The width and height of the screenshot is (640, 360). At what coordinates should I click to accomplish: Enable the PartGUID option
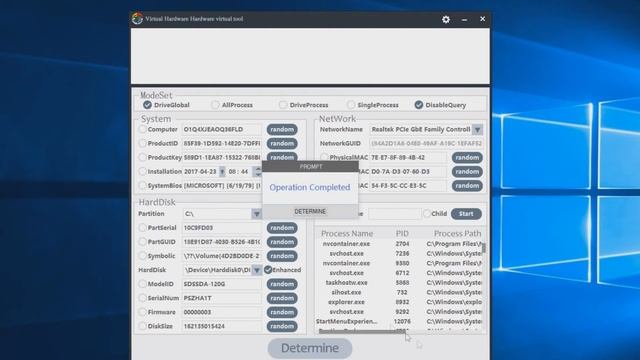click(142, 242)
